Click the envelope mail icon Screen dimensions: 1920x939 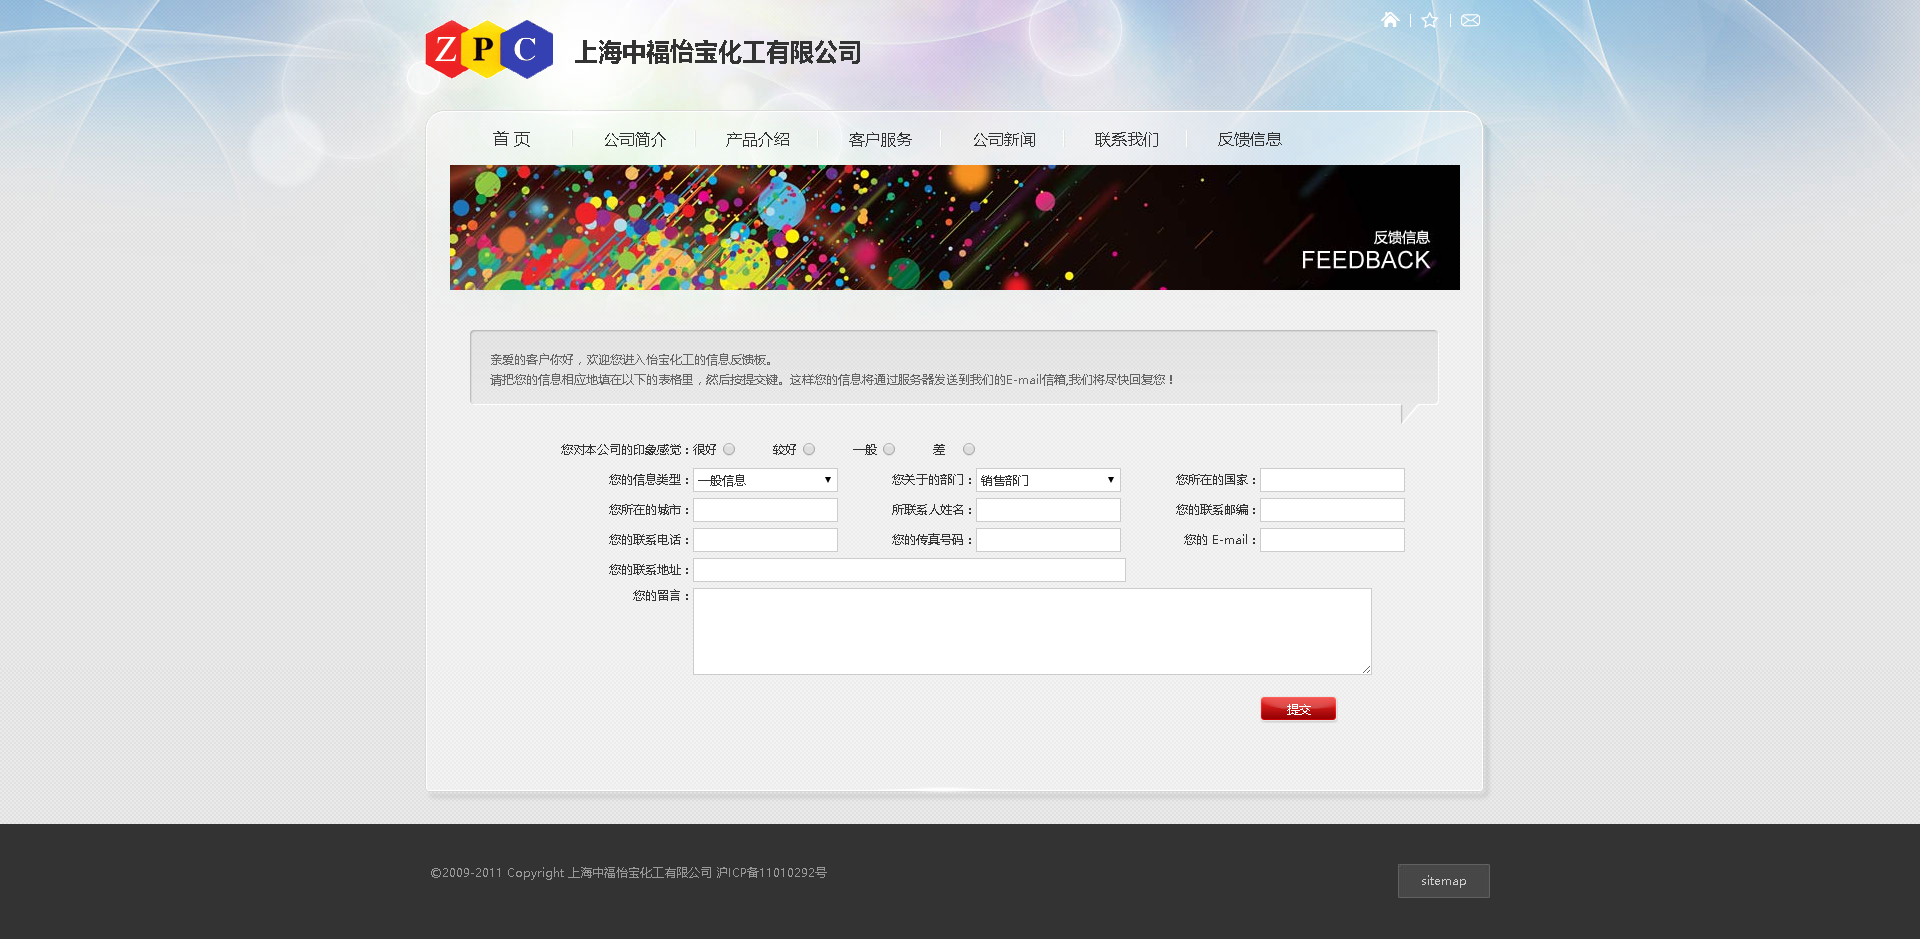tap(1470, 20)
